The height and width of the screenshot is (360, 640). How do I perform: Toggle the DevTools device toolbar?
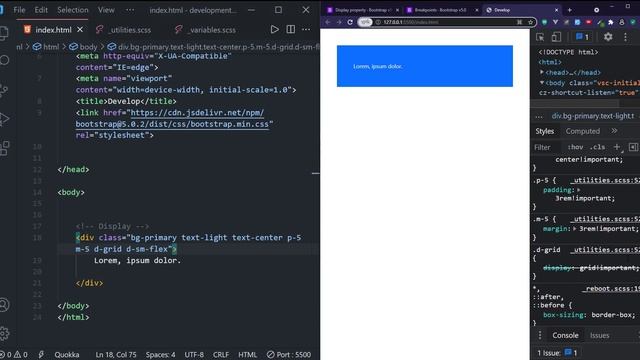[556, 37]
